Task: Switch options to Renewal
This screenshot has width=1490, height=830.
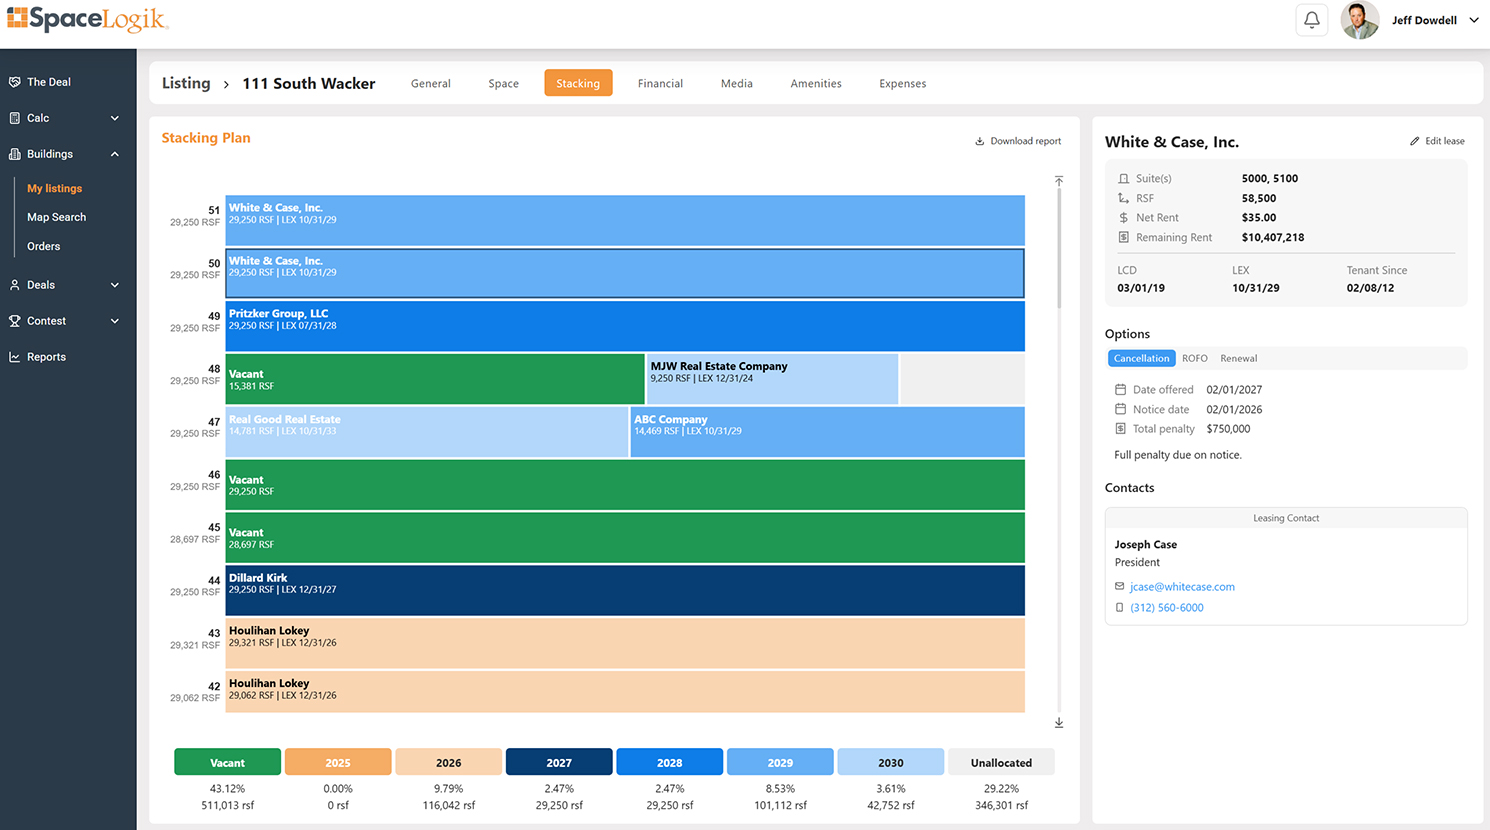Action: click(x=1238, y=358)
